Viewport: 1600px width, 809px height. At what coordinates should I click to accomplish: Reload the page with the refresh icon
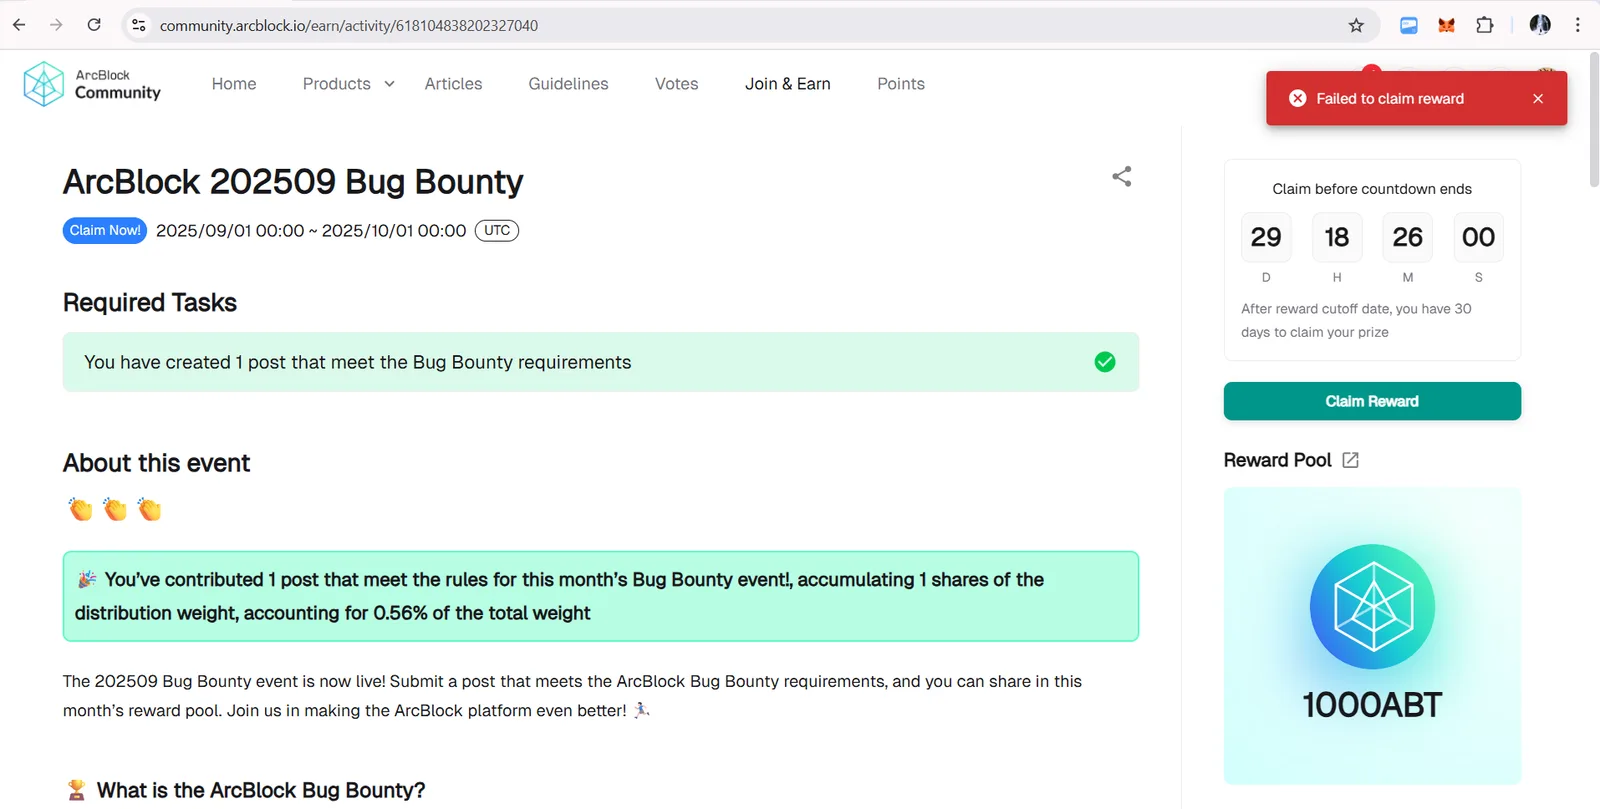click(94, 25)
